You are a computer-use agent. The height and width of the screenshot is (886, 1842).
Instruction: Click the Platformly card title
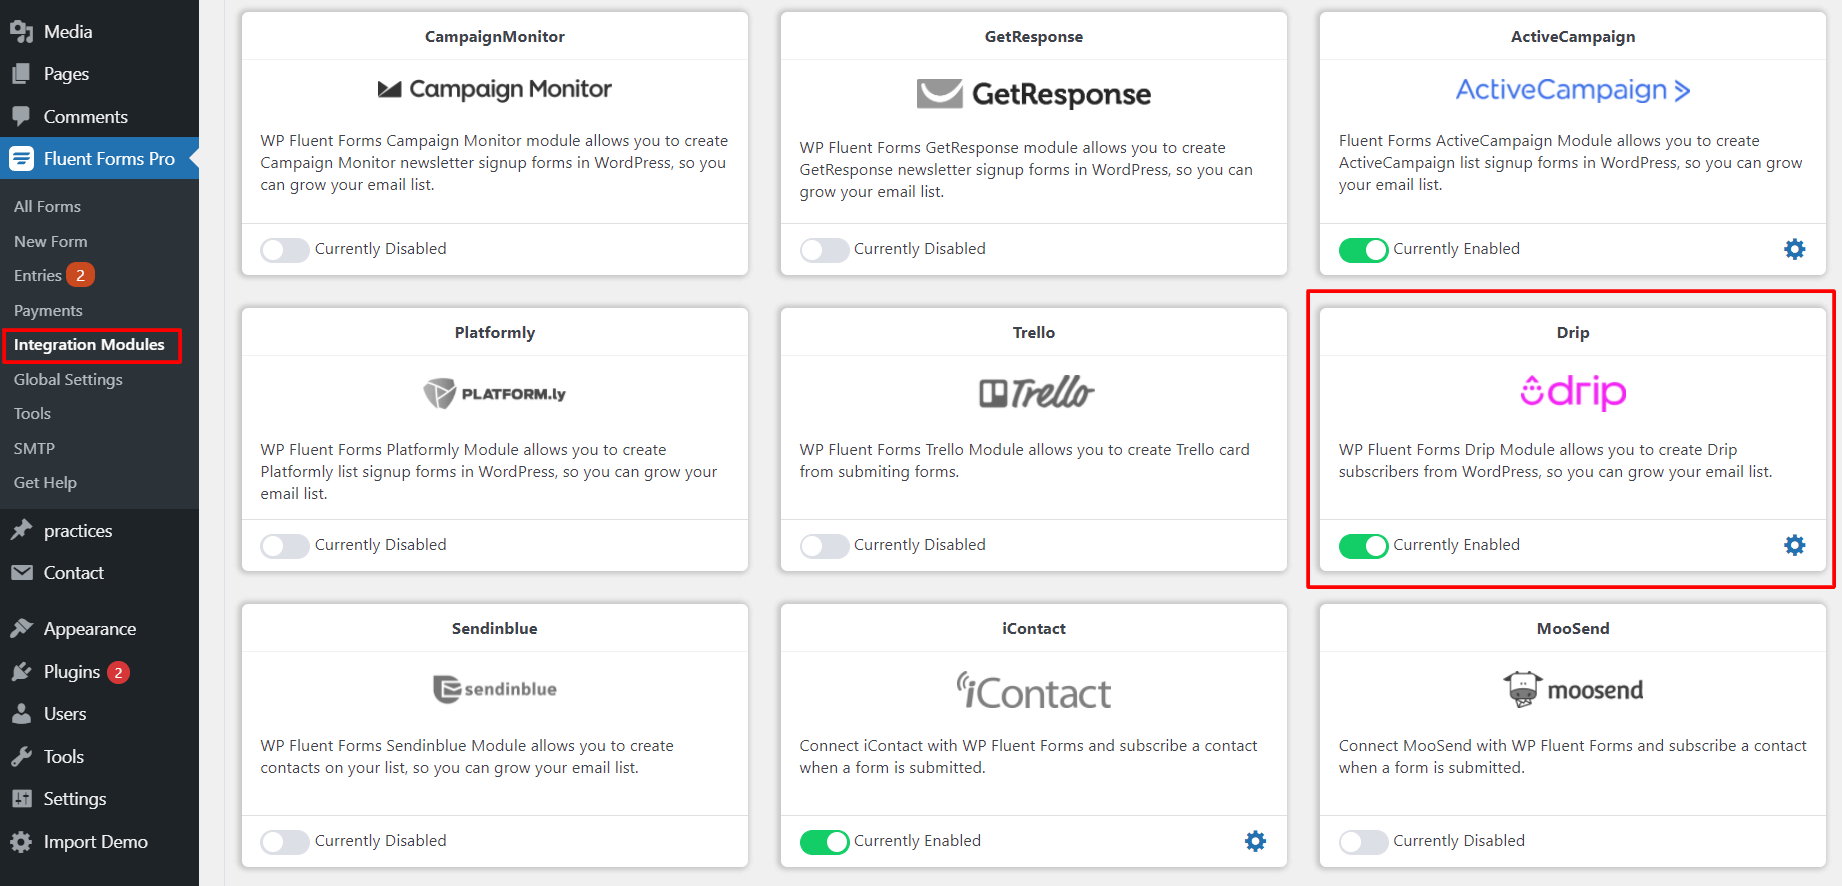click(x=494, y=332)
